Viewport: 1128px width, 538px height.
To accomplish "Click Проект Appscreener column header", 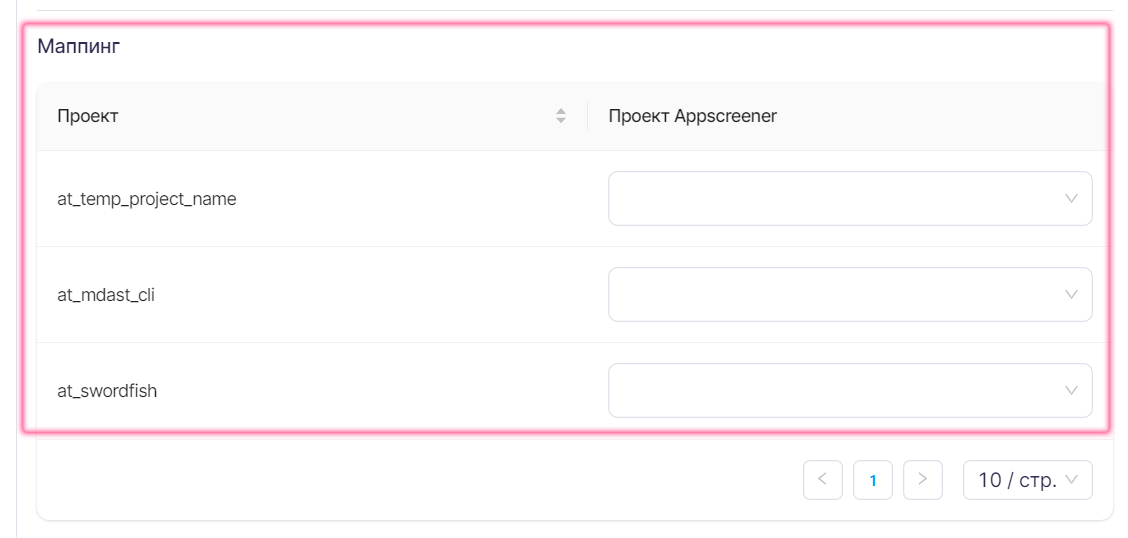I will click(x=692, y=116).
